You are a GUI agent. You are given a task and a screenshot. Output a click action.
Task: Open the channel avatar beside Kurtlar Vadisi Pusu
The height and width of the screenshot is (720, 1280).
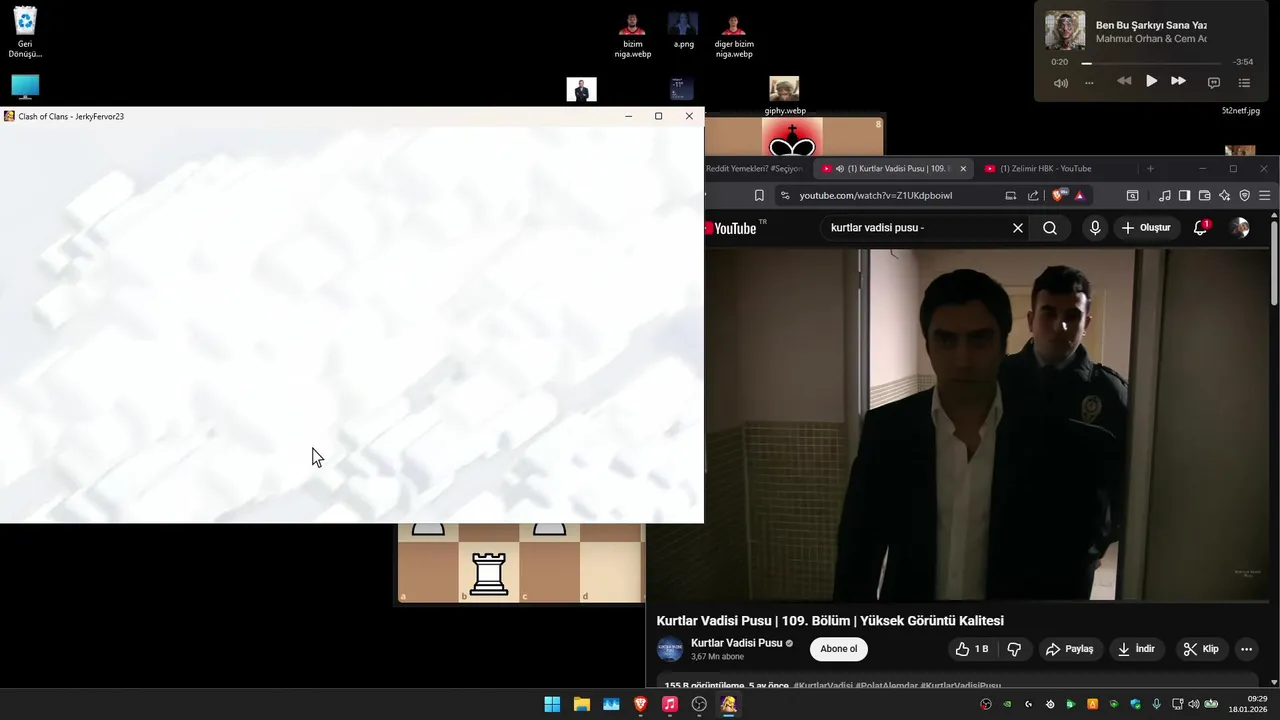[670, 649]
